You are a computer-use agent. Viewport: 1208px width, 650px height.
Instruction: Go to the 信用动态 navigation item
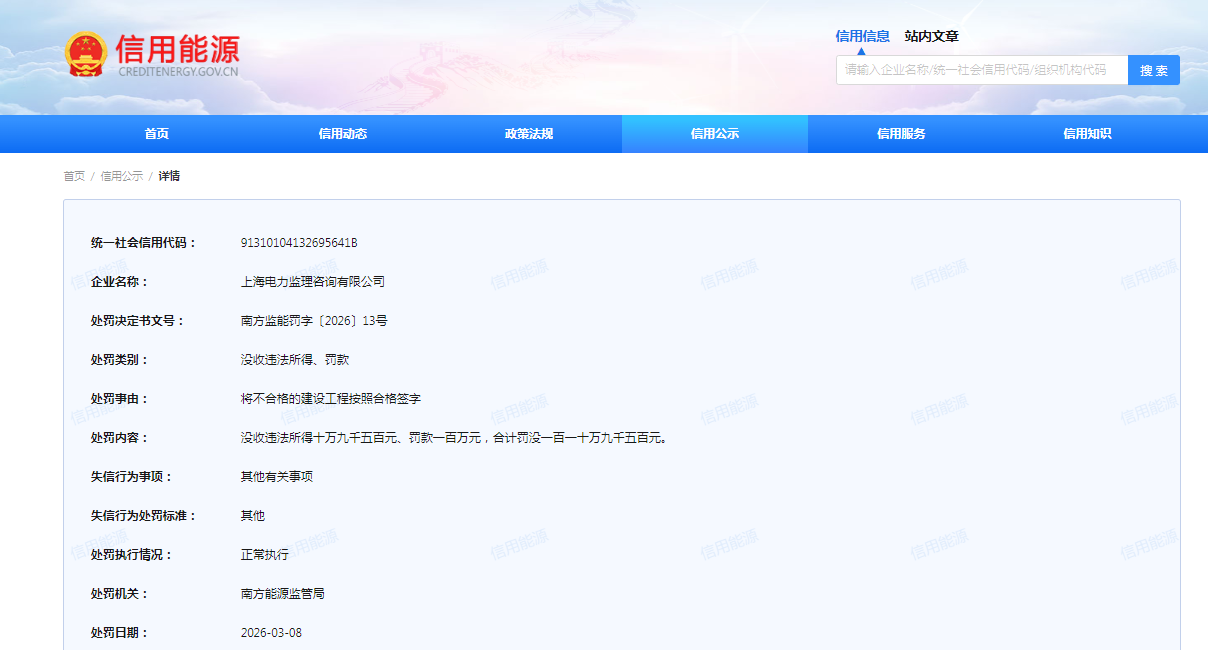pyautogui.click(x=342, y=134)
